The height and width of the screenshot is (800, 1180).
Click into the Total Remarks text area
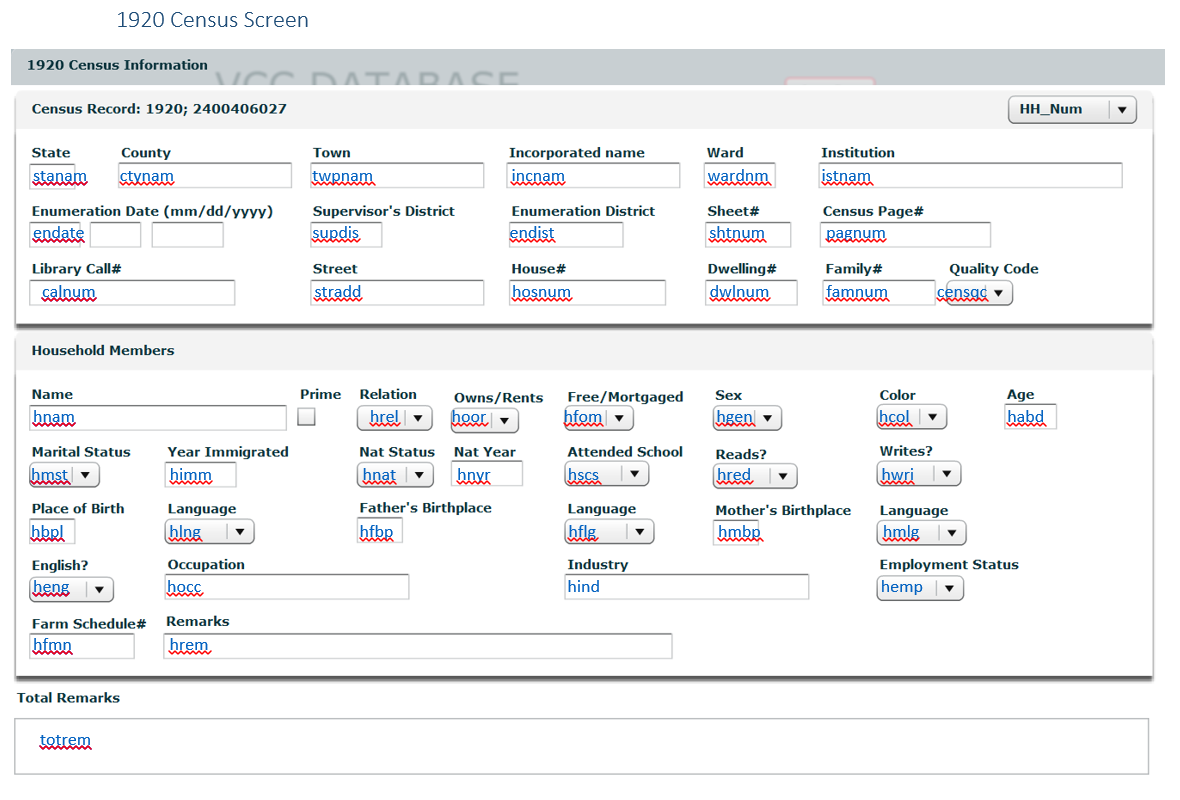point(581,746)
